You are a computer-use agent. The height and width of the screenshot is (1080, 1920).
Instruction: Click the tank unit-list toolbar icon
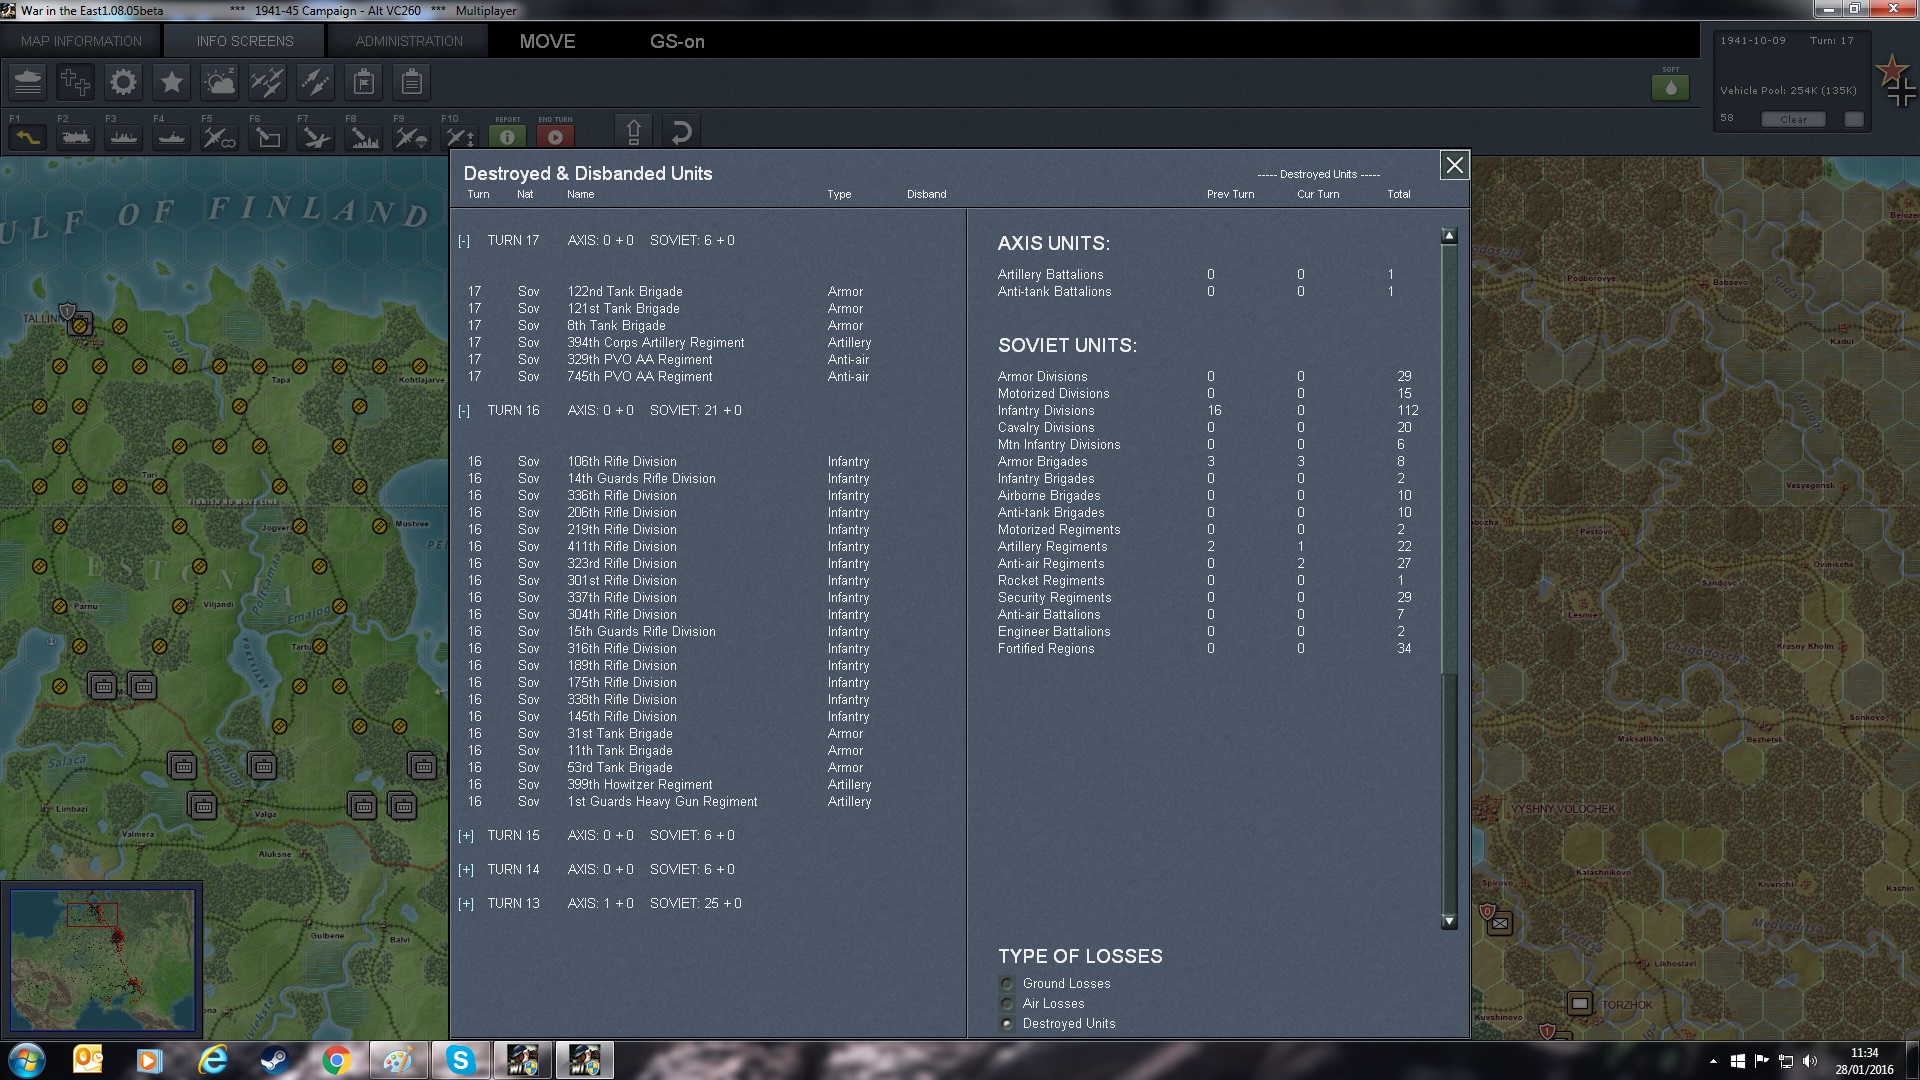[x=28, y=82]
